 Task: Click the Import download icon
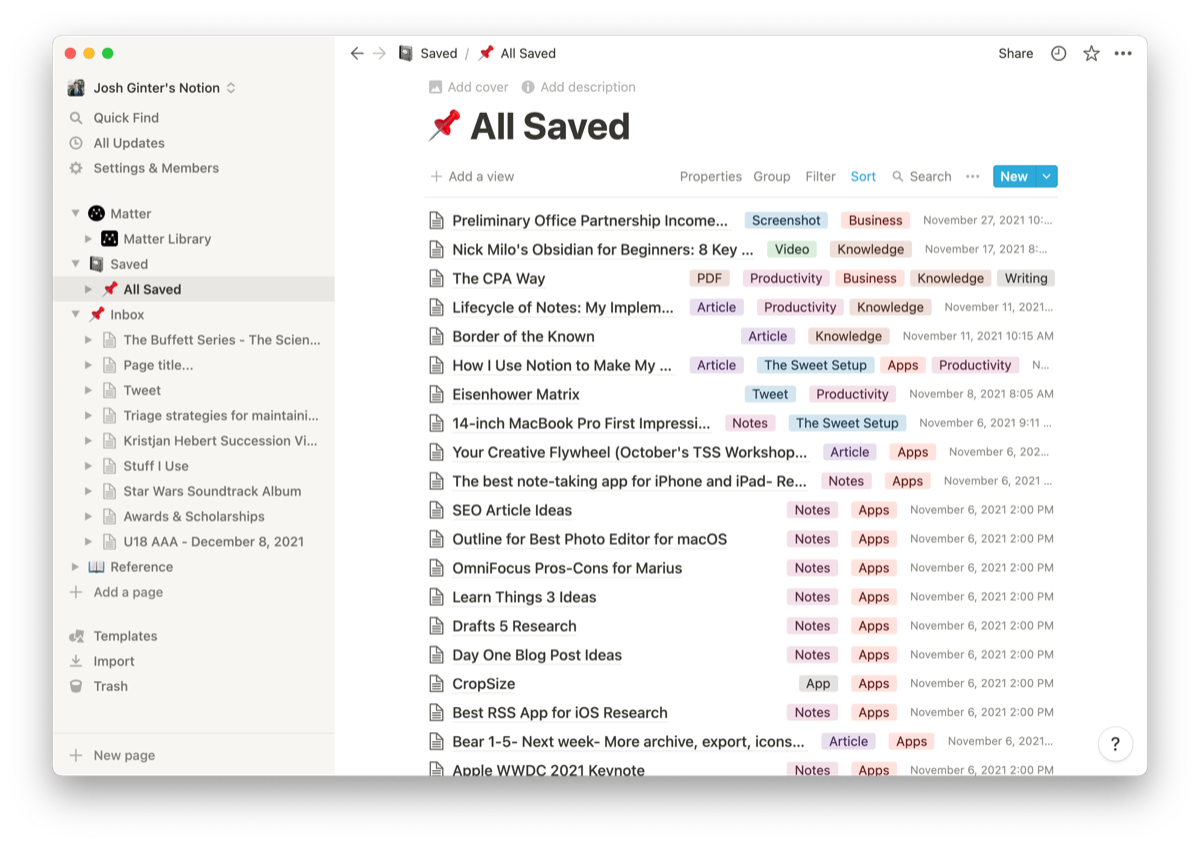pyautogui.click(x=76, y=661)
